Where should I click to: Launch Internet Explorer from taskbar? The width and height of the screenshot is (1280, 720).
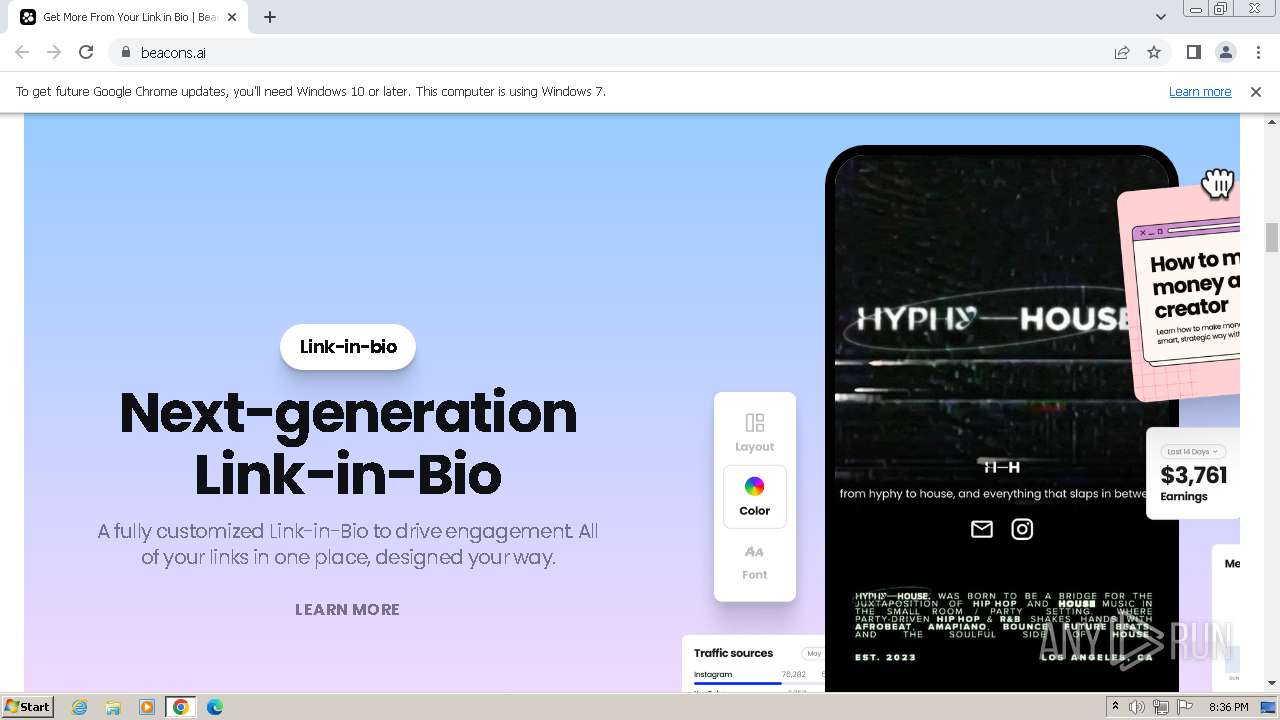click(x=80, y=707)
